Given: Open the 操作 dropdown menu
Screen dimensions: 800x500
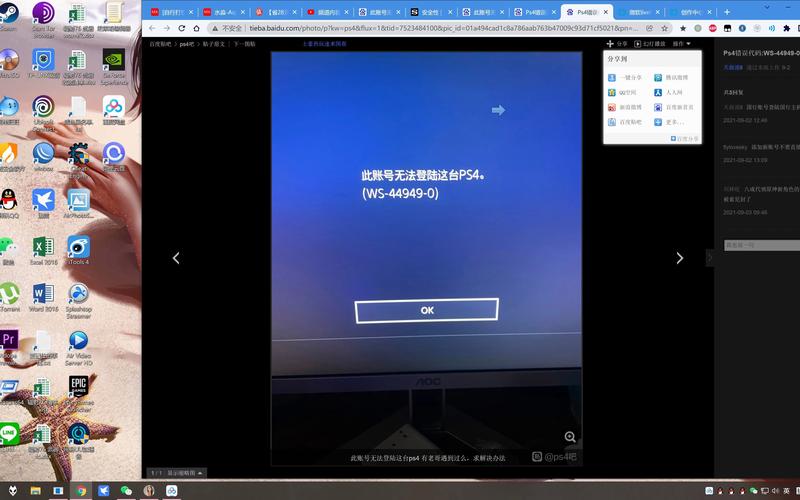Looking at the screenshot, I should 681,44.
